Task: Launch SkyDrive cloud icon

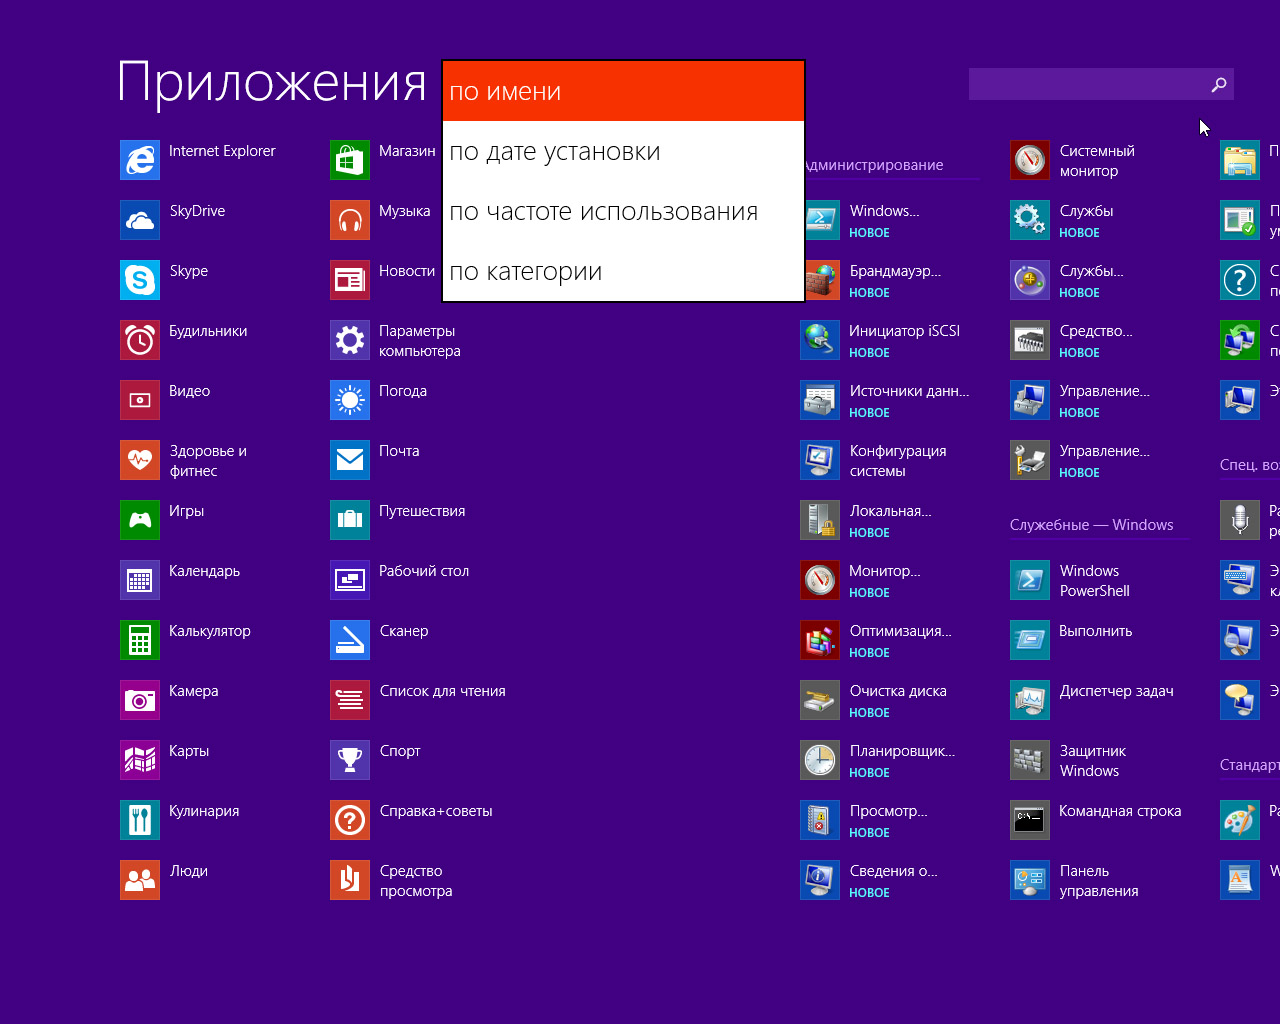Action: tap(140, 220)
